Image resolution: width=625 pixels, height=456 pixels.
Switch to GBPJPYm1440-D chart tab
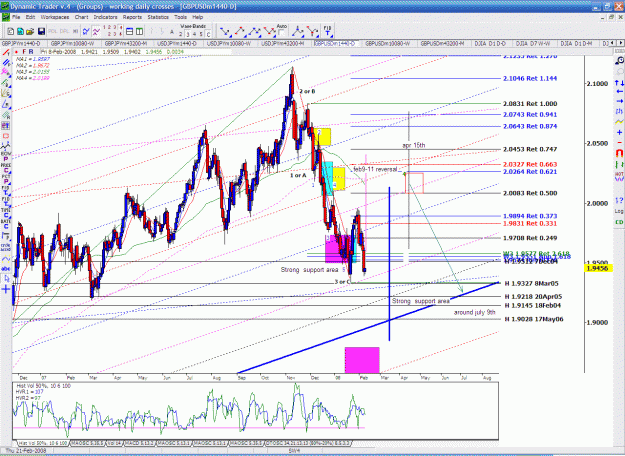[x=21, y=43]
